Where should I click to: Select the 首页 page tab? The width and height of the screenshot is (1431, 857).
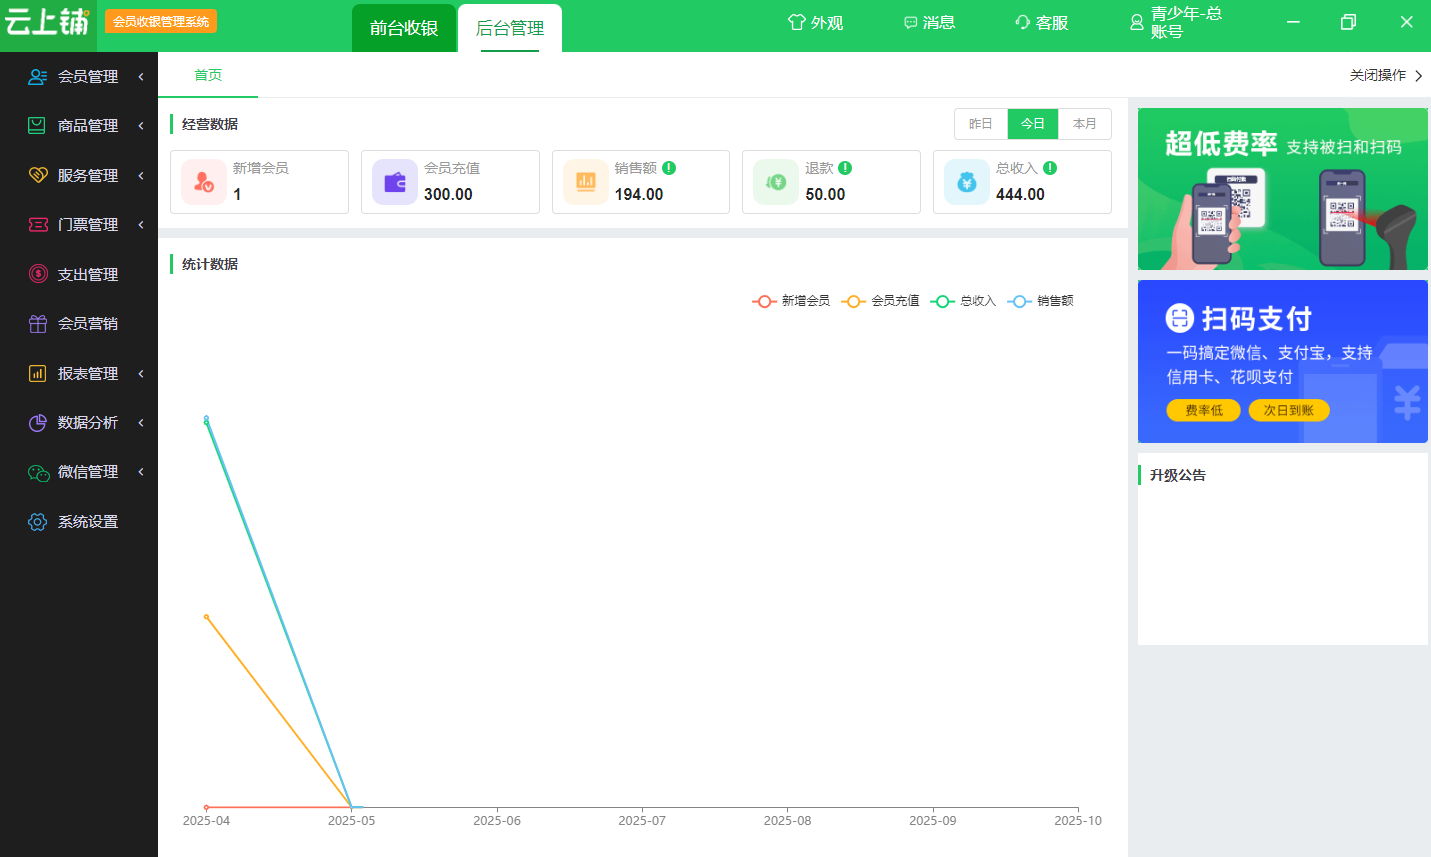[x=208, y=76]
